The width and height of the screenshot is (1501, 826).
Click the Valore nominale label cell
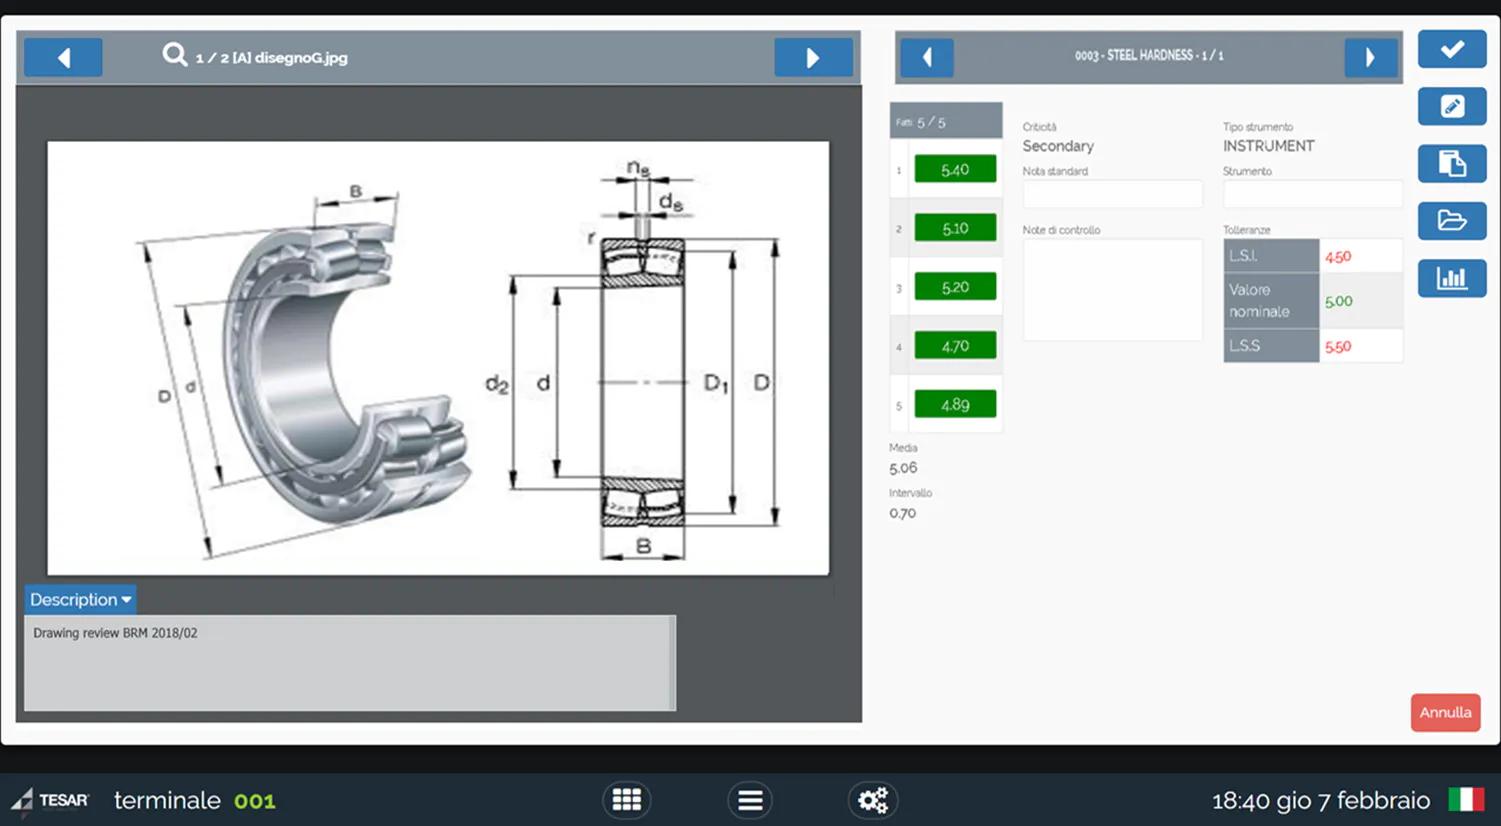(x=1271, y=301)
